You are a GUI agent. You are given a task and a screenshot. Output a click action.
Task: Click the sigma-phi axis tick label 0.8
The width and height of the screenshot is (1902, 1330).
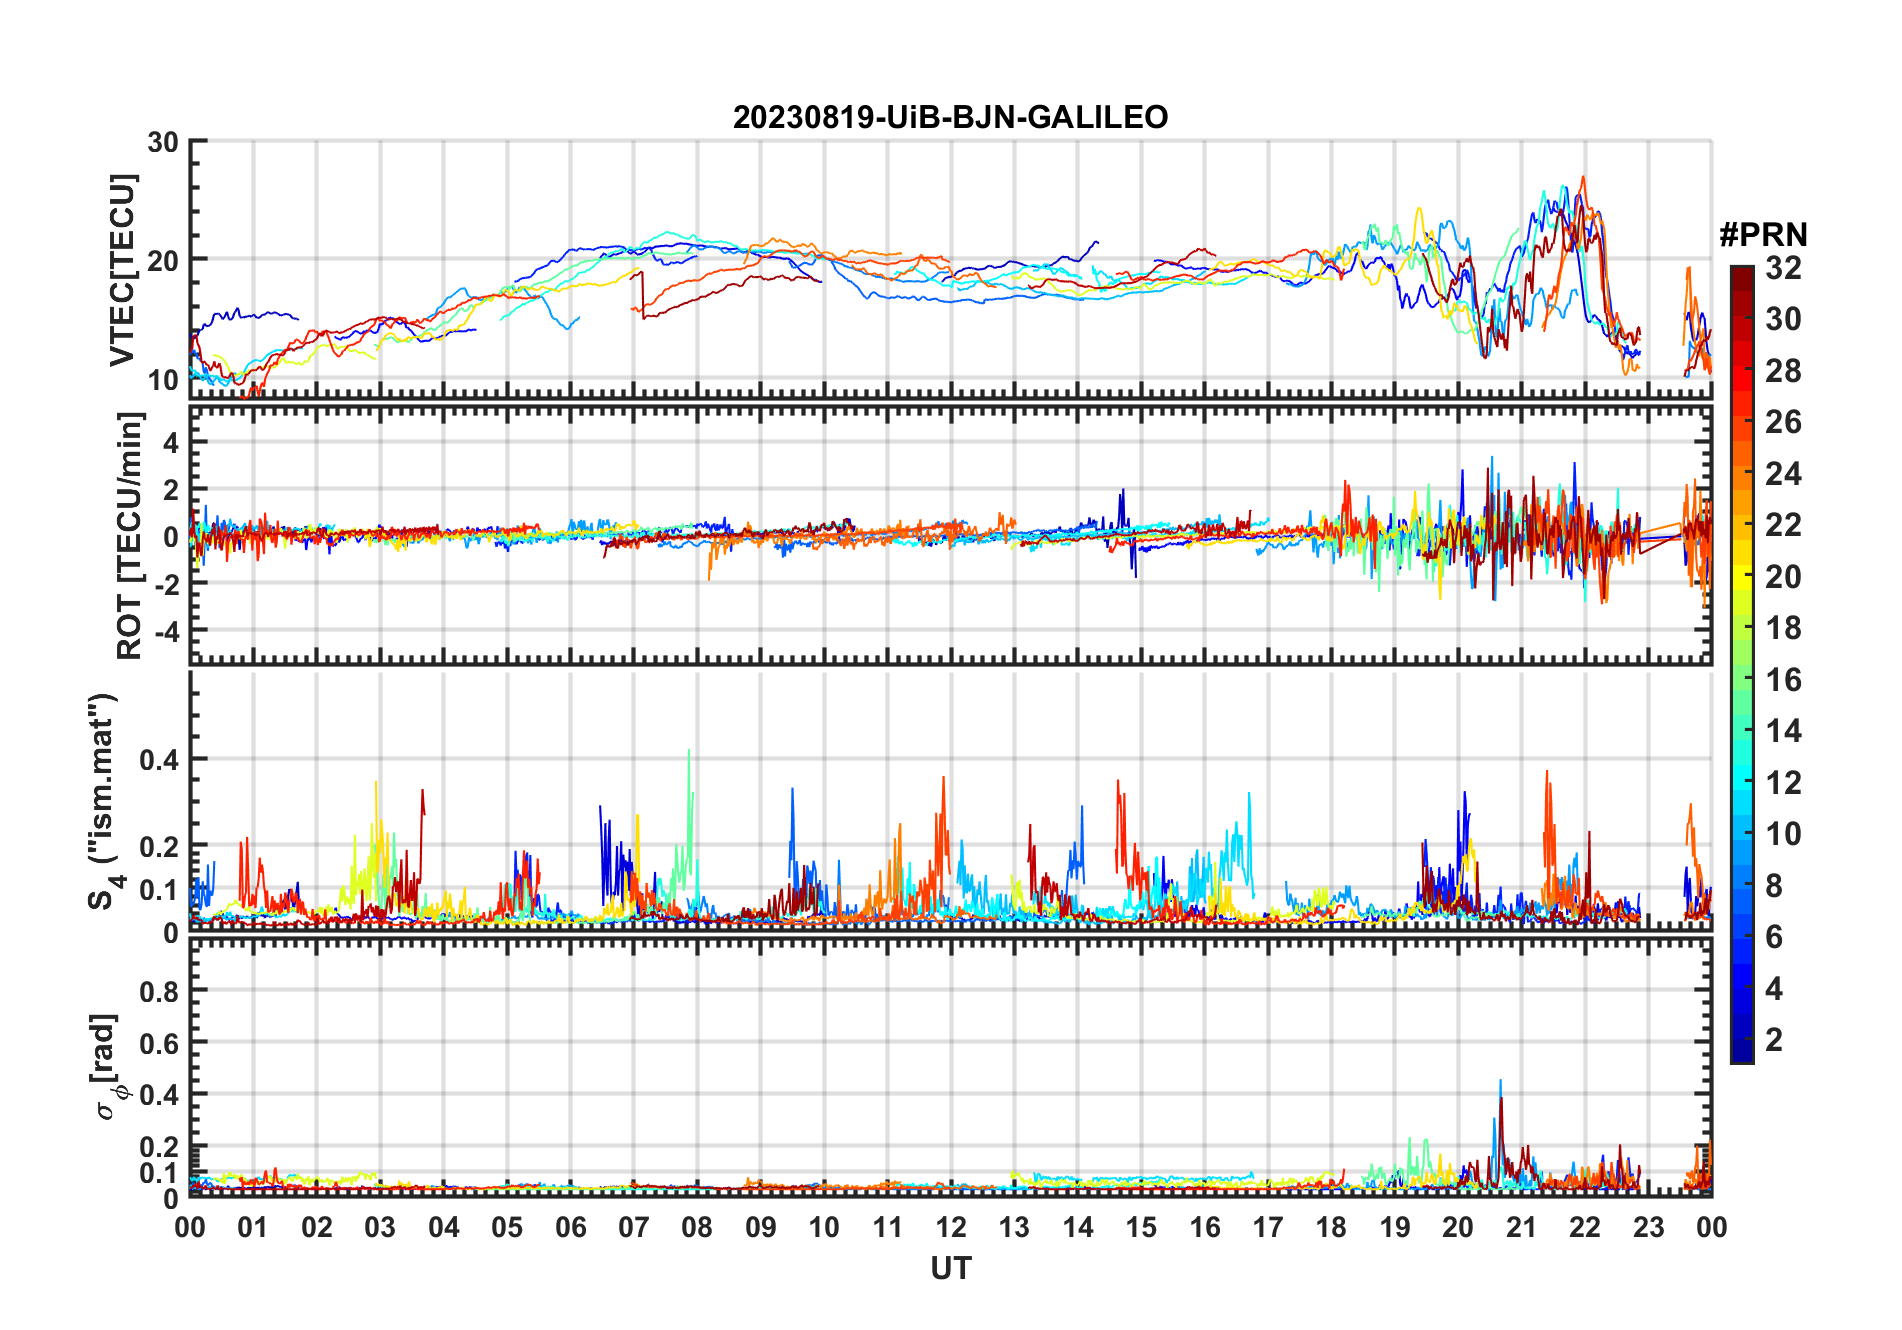point(159,991)
